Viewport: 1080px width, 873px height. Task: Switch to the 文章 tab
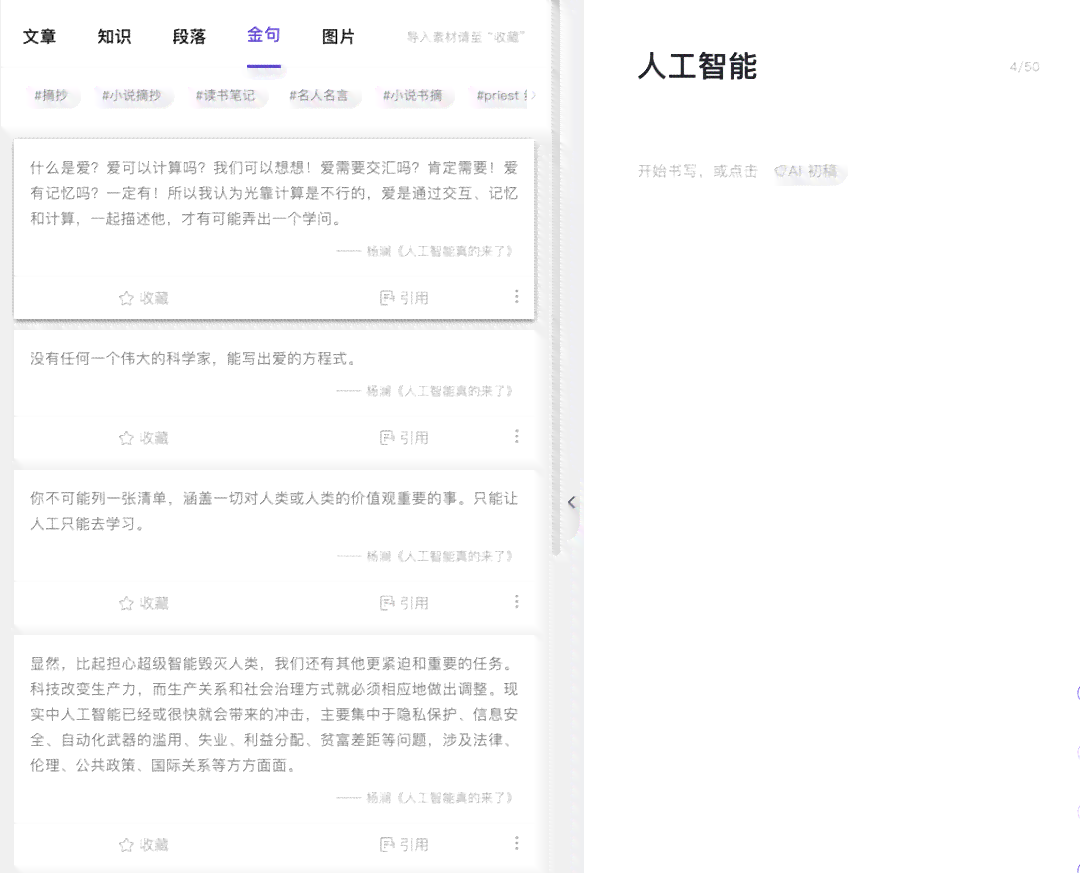(39, 37)
